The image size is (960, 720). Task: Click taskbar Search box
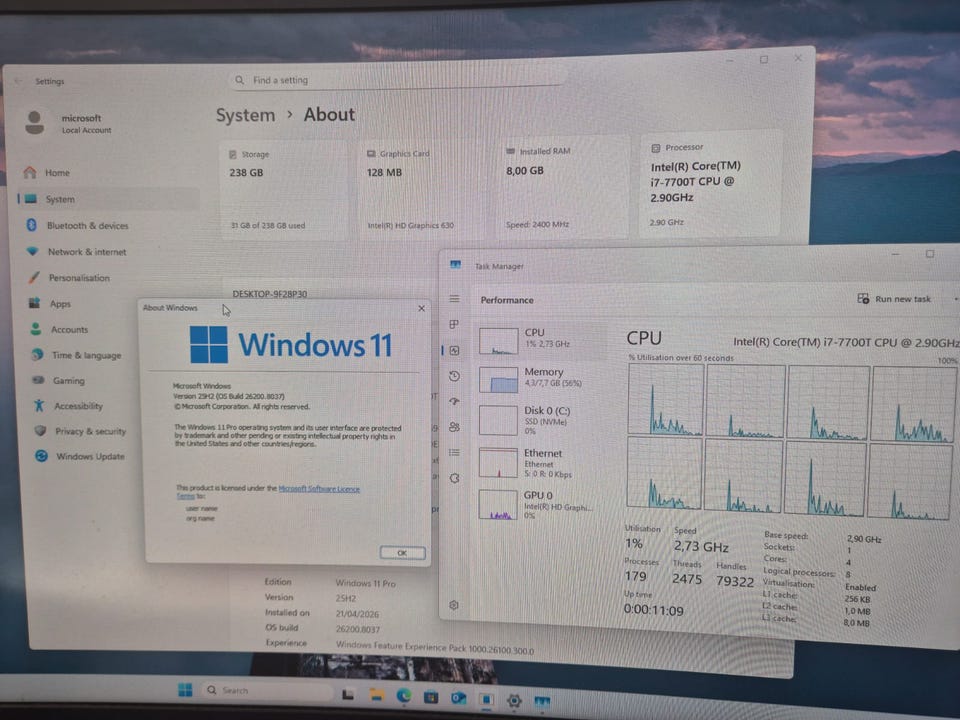click(268, 690)
